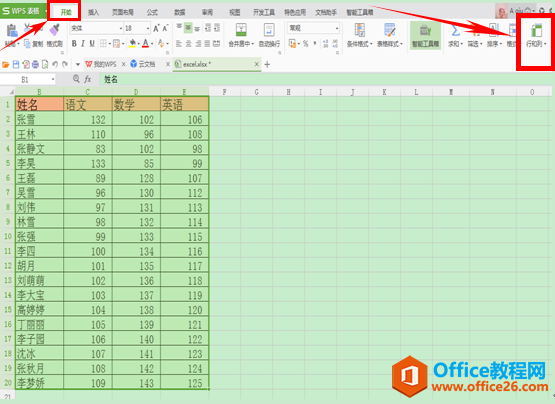Screen dimensions: 555x404
Task: Click the fx insert function icon
Action: (x=87, y=79)
